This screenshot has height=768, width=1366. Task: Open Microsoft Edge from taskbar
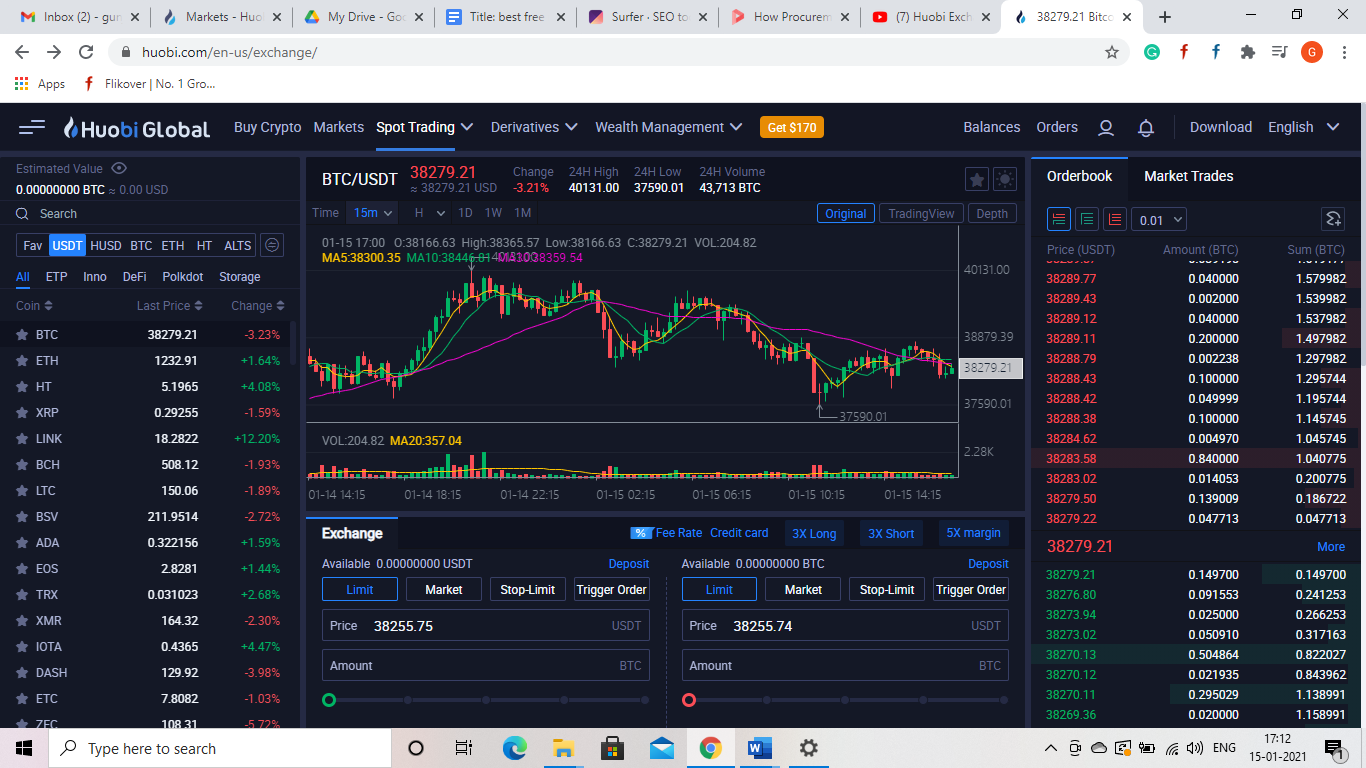point(514,748)
